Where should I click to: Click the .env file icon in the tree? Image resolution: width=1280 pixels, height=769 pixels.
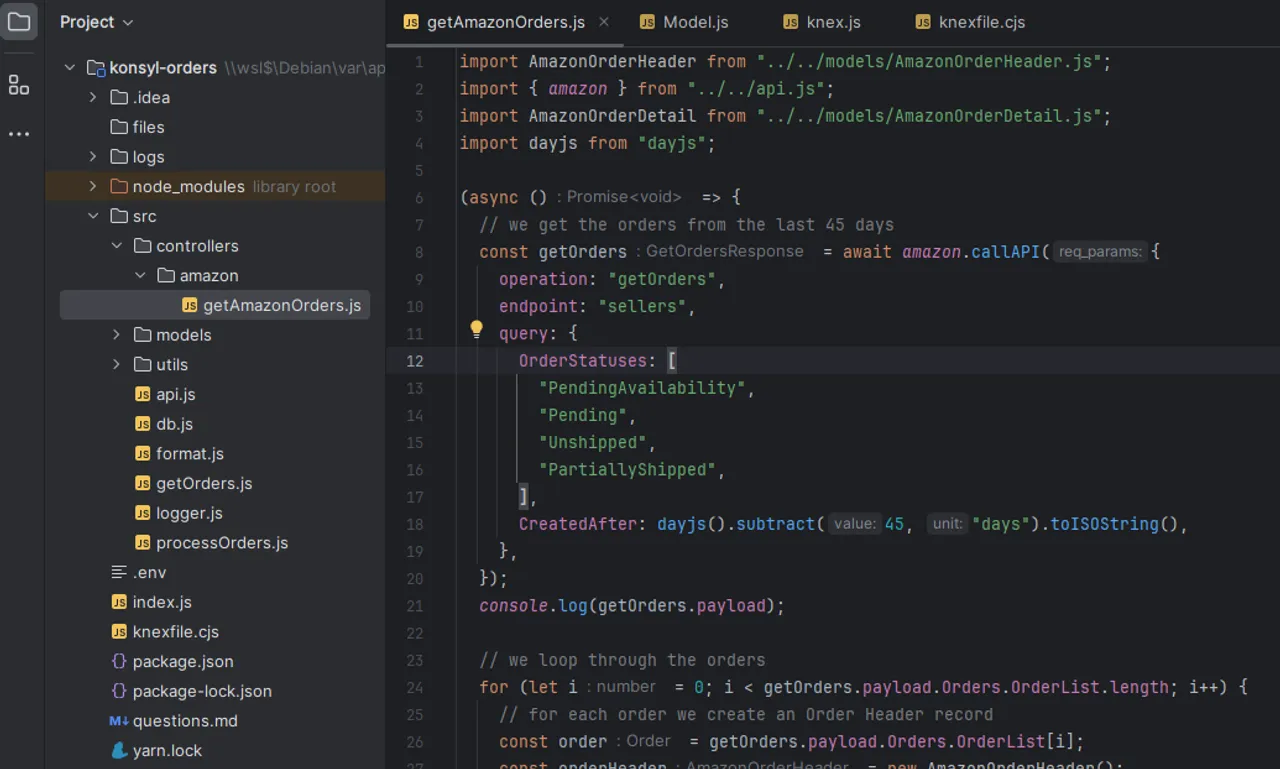click(118, 572)
